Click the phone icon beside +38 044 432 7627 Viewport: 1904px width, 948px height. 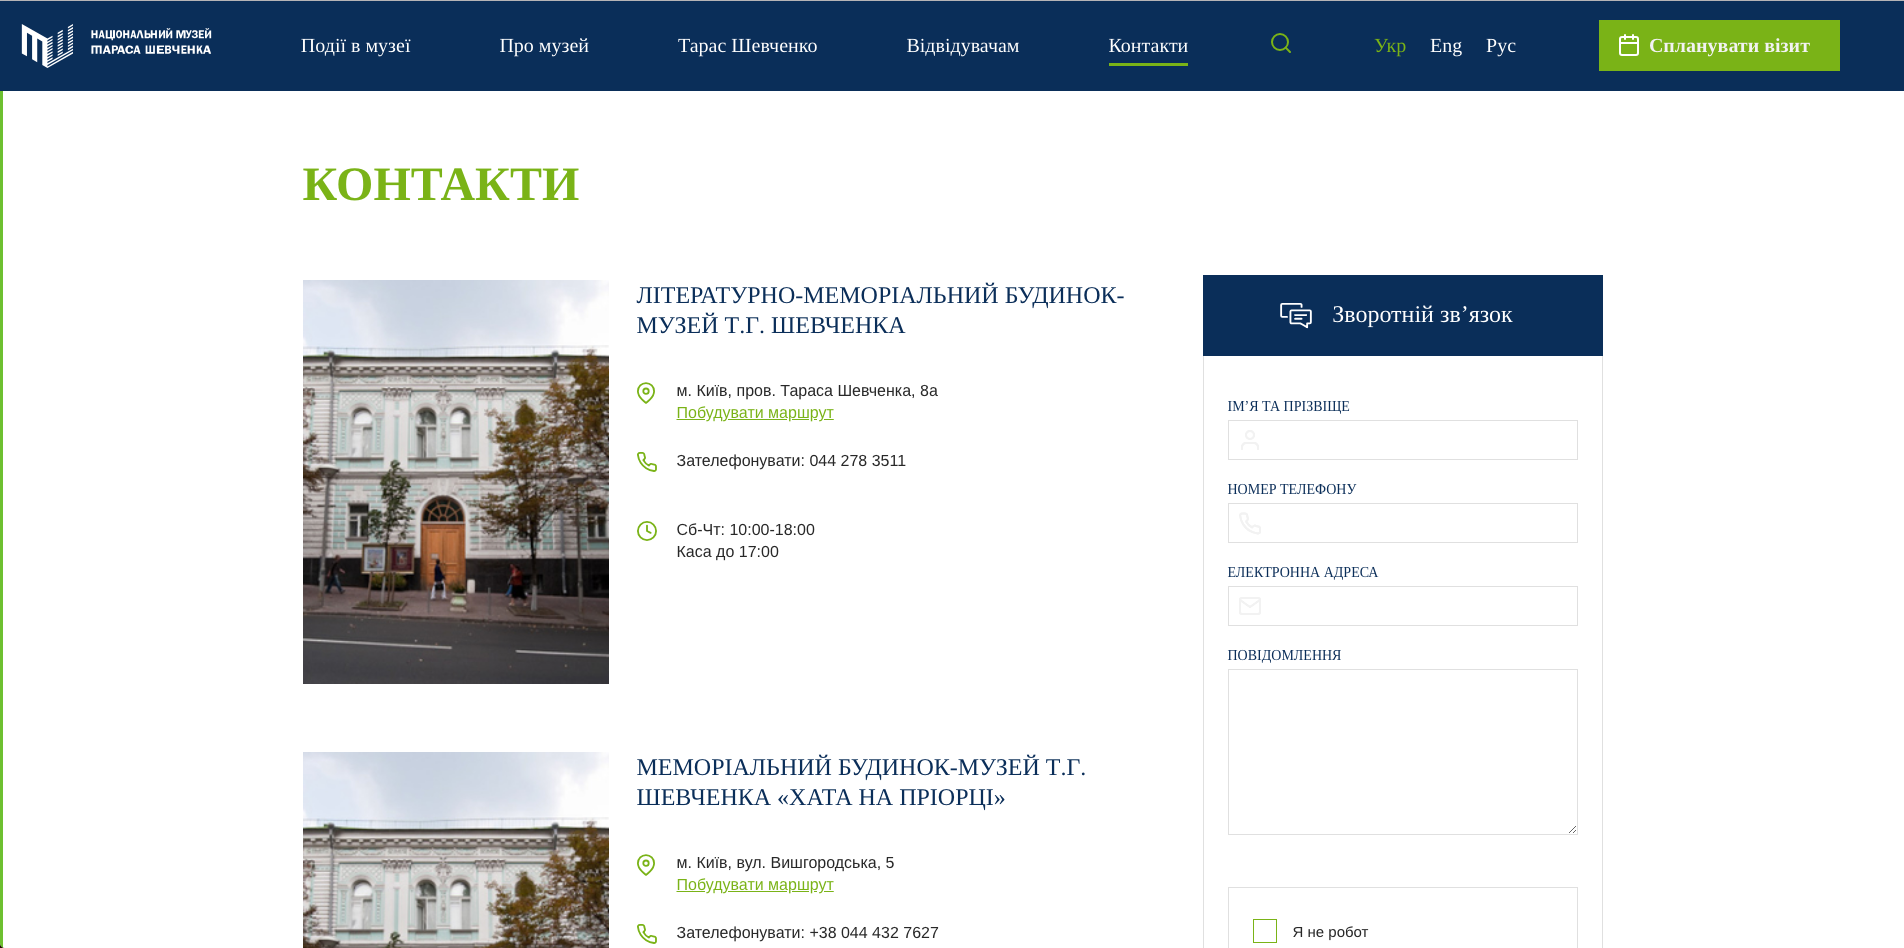coord(647,933)
